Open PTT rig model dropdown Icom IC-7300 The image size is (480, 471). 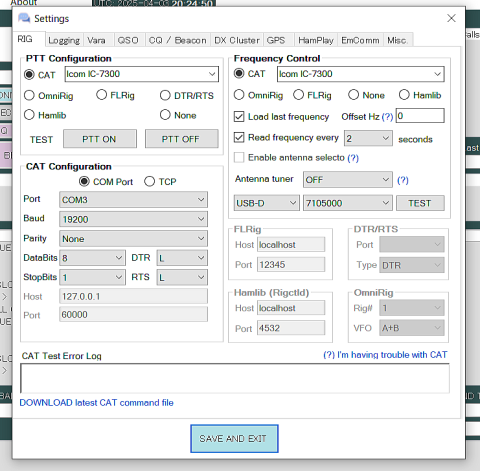142,74
